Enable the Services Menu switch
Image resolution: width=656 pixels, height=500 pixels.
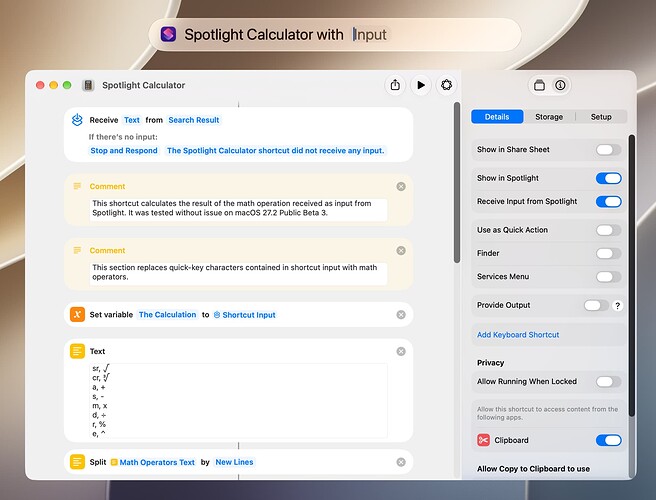[x=608, y=277]
